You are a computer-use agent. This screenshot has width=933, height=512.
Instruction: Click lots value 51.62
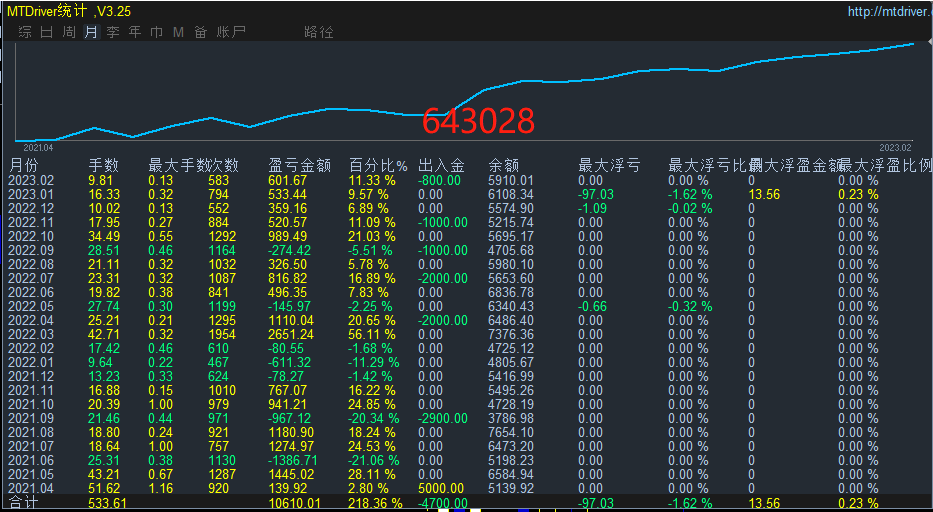[104, 488]
